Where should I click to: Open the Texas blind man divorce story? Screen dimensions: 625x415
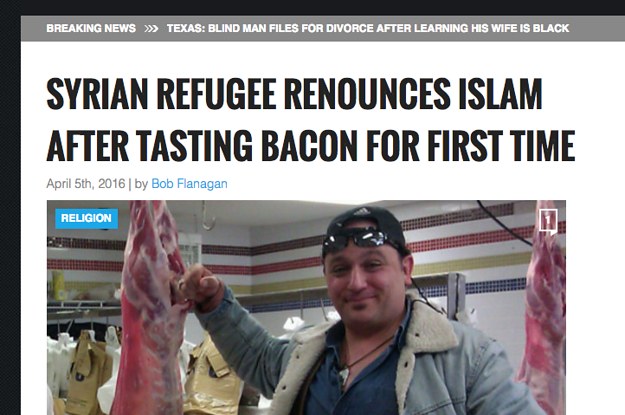(x=368, y=28)
